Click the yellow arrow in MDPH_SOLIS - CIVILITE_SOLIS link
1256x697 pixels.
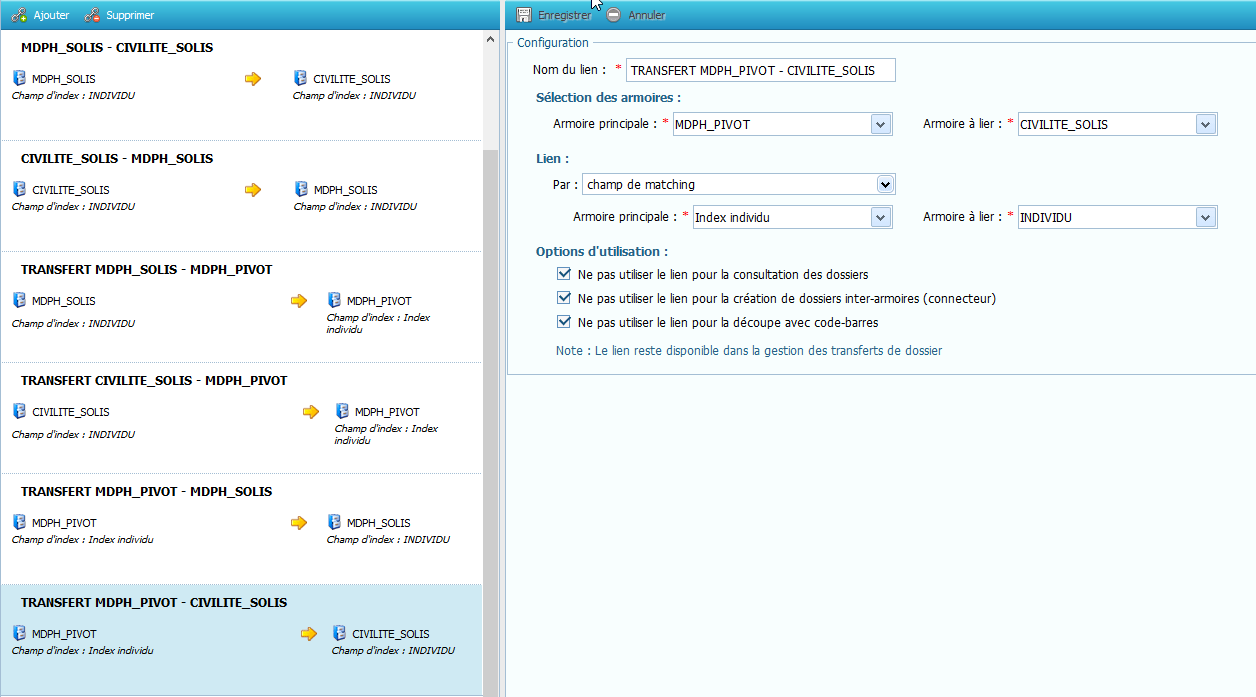point(253,79)
